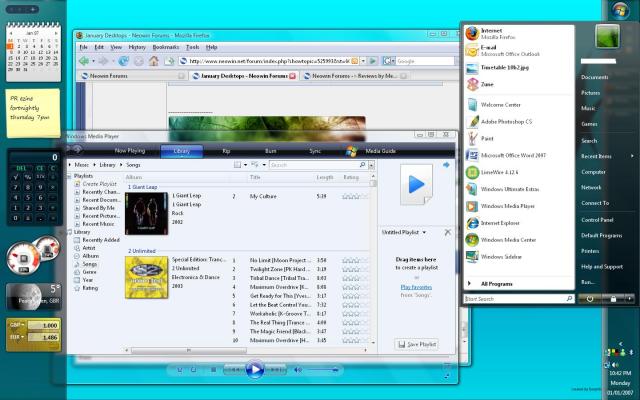The width and height of the screenshot is (640, 400).
Task: Select the song My Culture
Action: [263, 197]
